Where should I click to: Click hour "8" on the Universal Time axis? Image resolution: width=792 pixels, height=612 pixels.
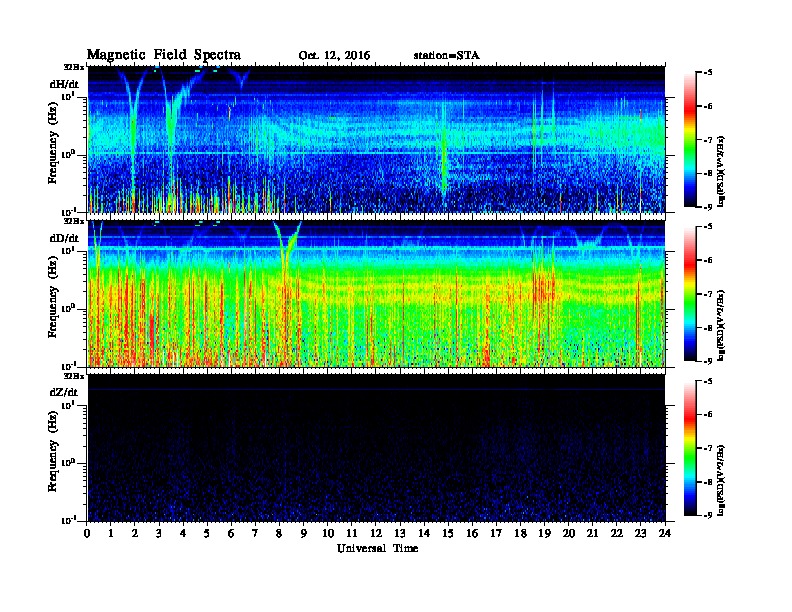click(279, 533)
